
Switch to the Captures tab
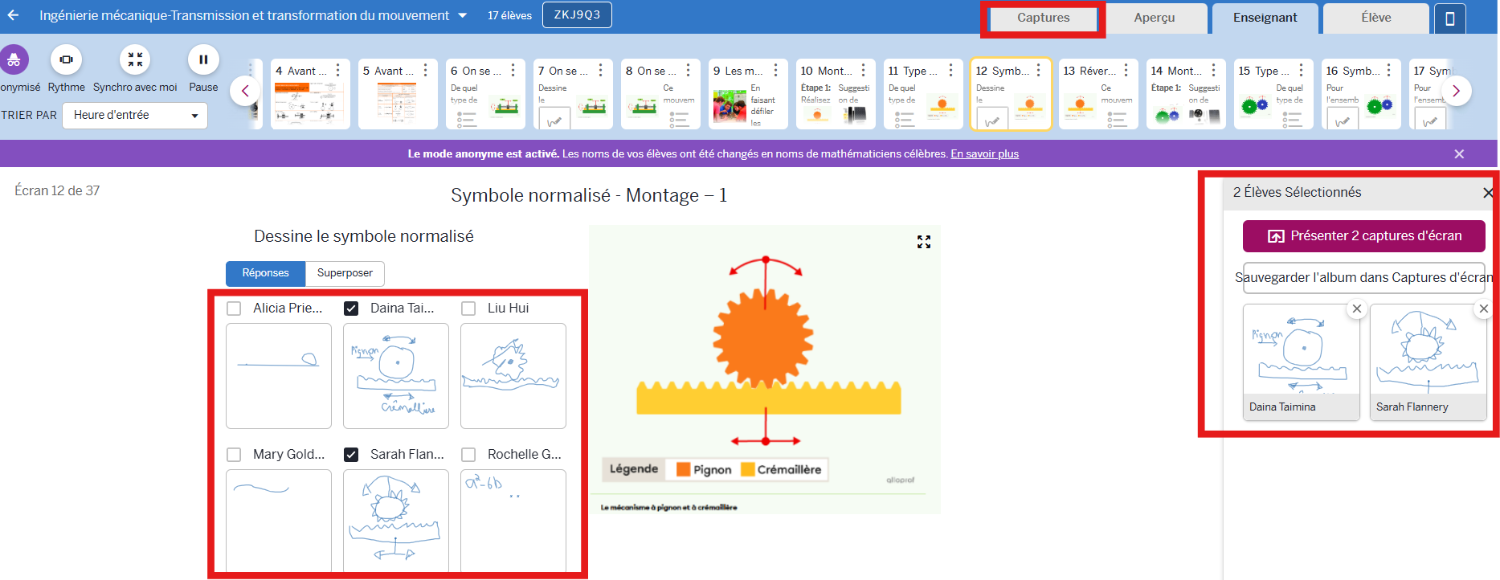click(x=1043, y=18)
